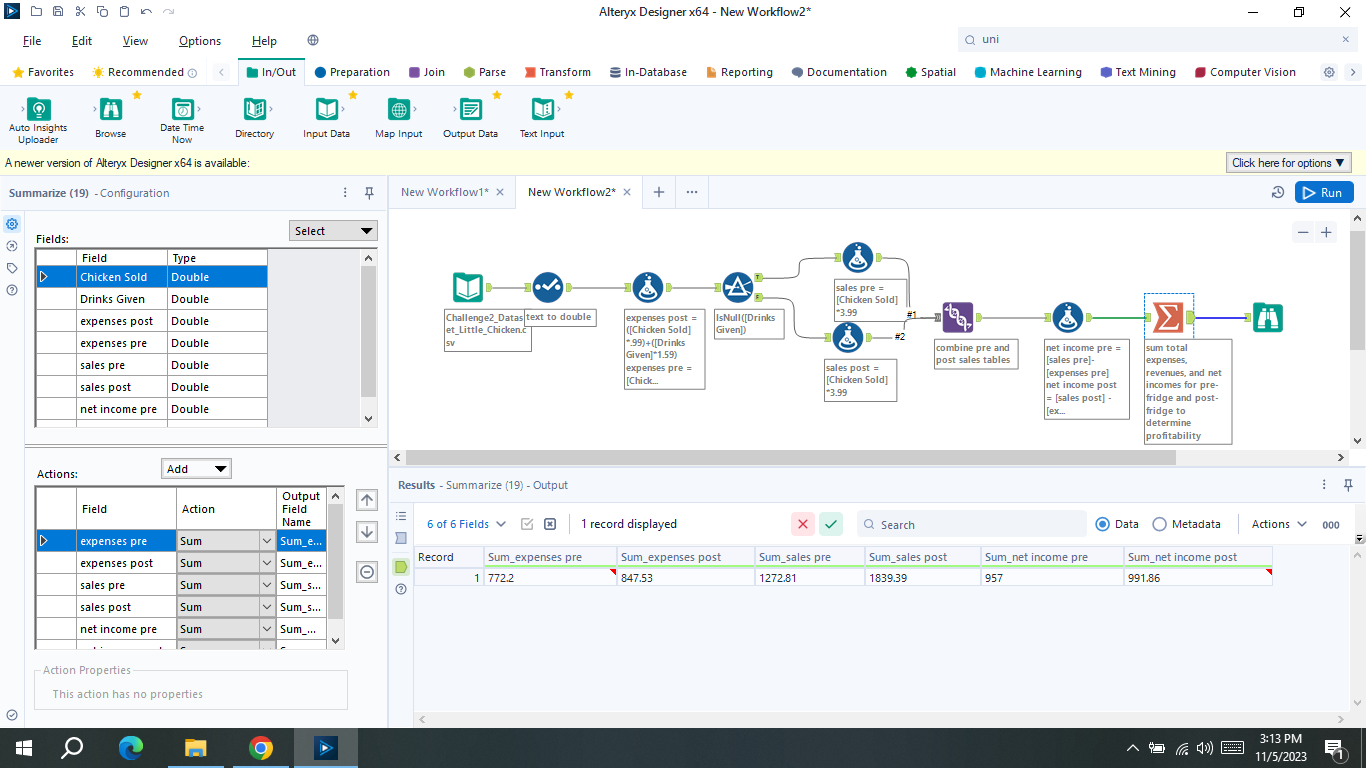Expand the '6 of 6 Fields' dropdown

coord(466,524)
